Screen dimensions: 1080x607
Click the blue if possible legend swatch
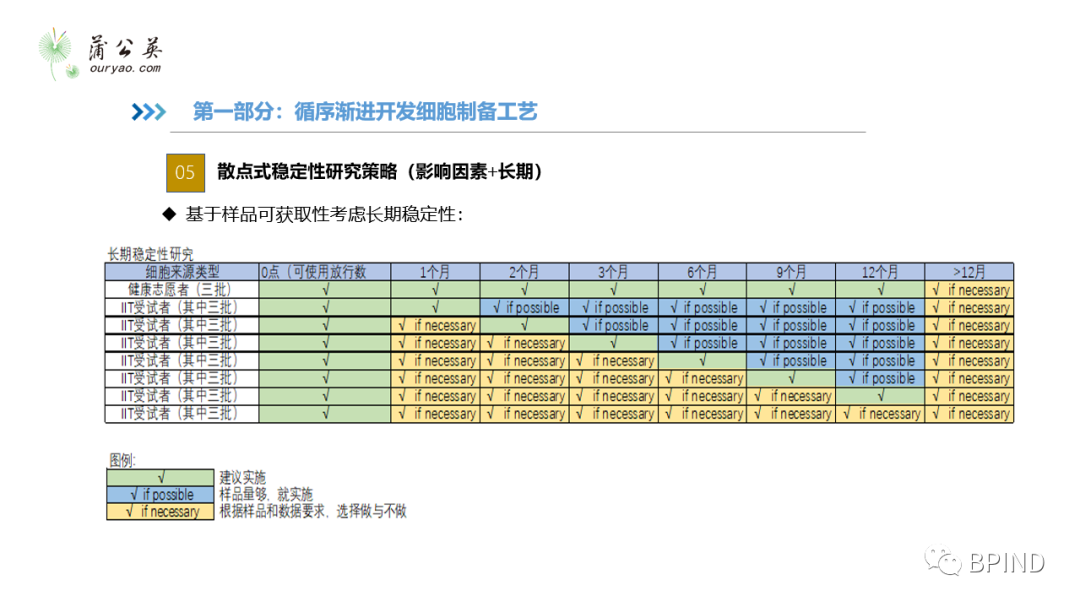click(160, 494)
